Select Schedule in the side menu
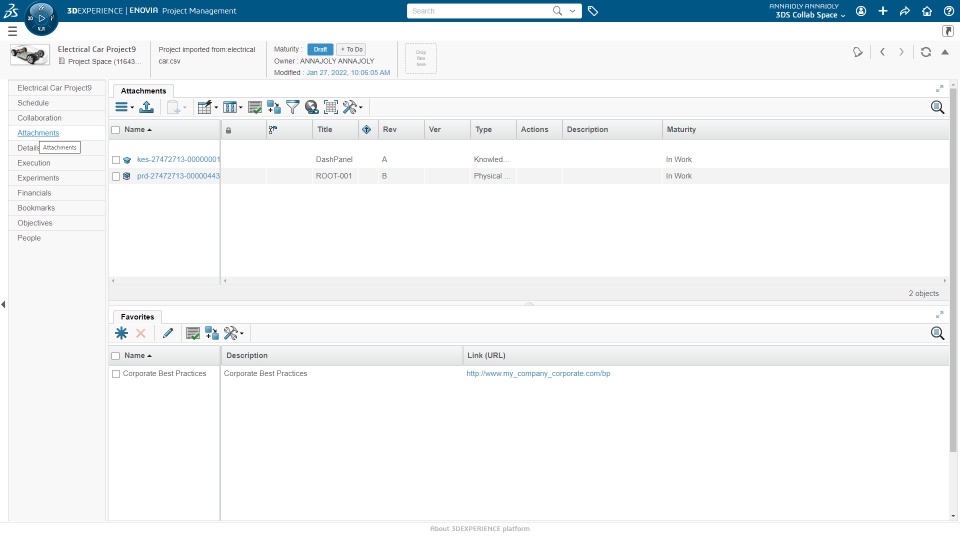This screenshot has height=540, width=960. 33,103
